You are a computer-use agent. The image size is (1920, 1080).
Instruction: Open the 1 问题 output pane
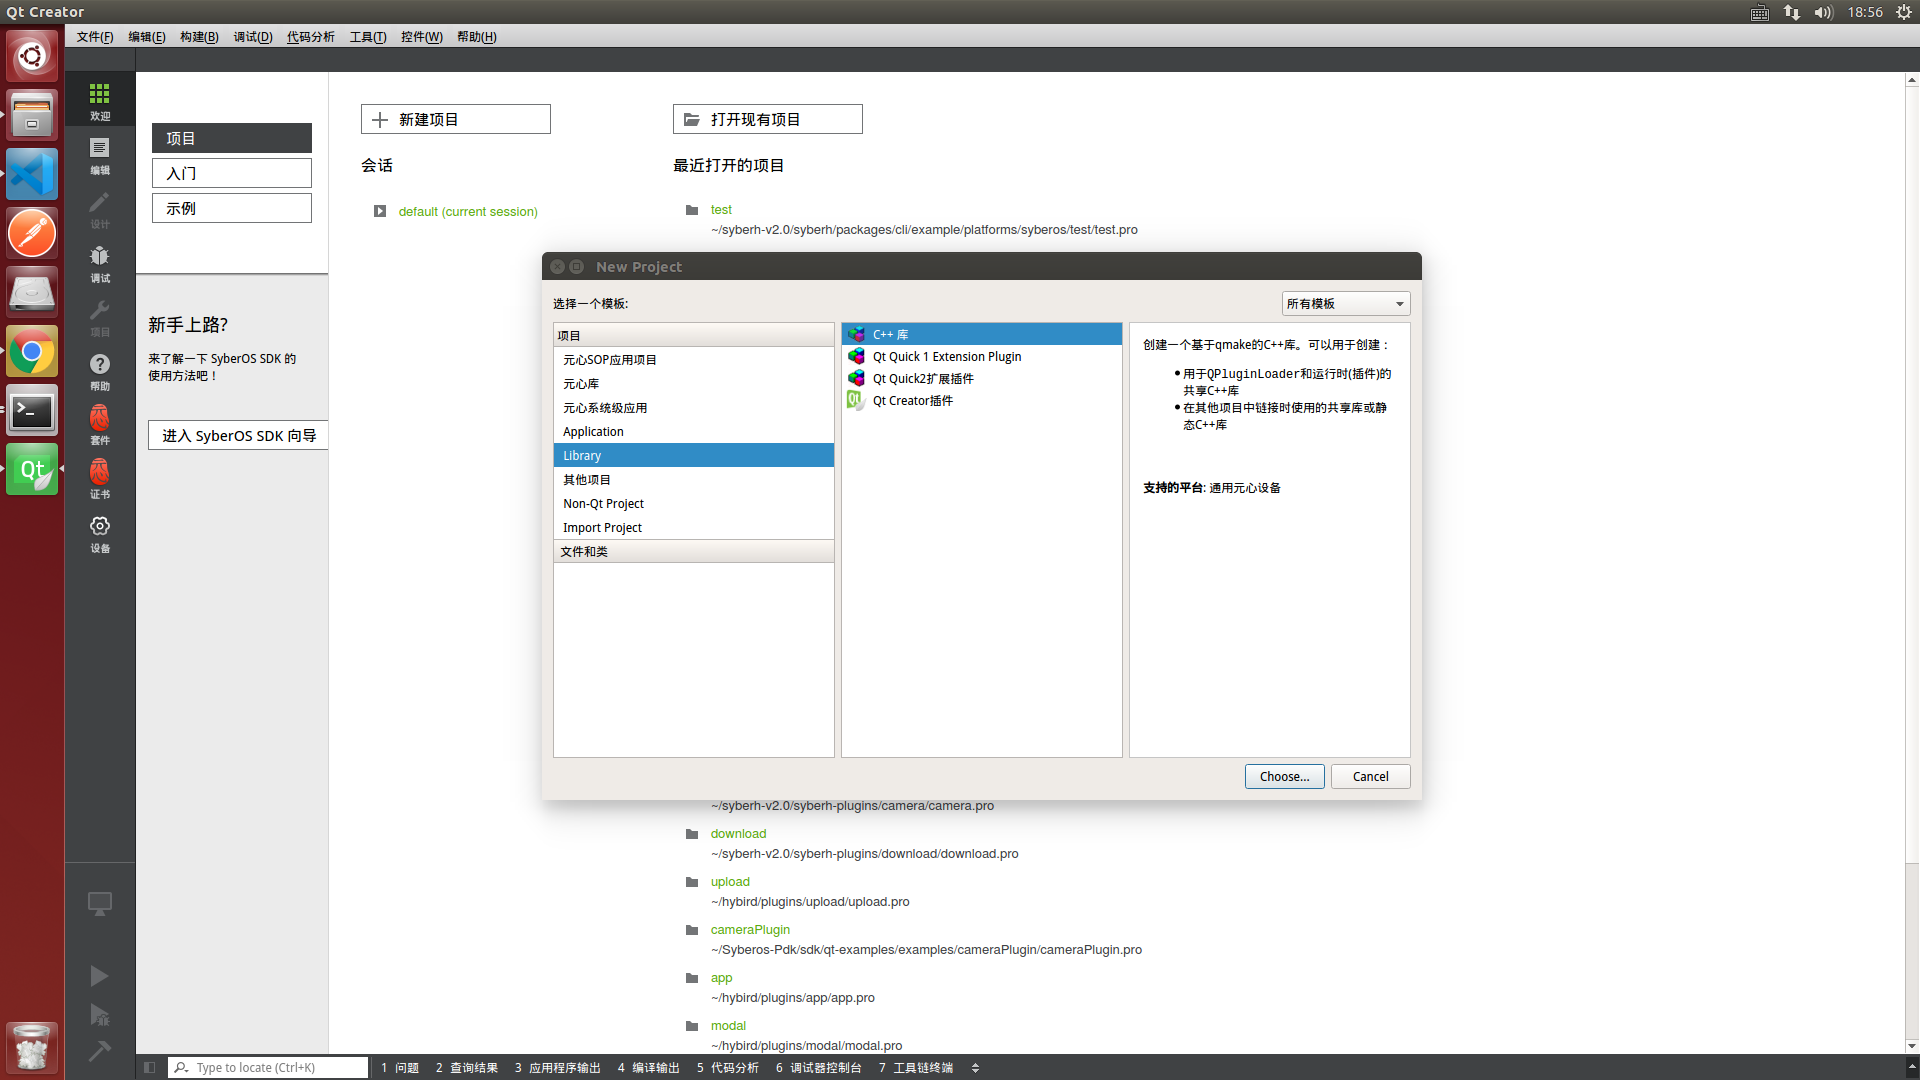pyautogui.click(x=400, y=1067)
